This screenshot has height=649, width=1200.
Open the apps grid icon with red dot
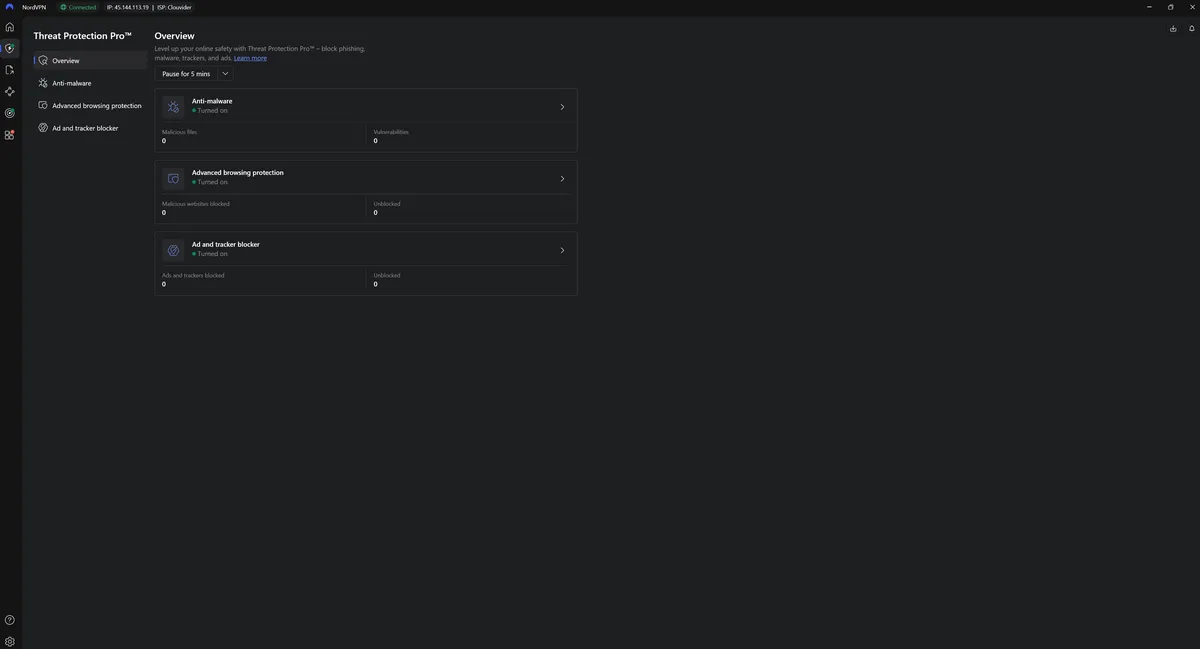point(10,135)
